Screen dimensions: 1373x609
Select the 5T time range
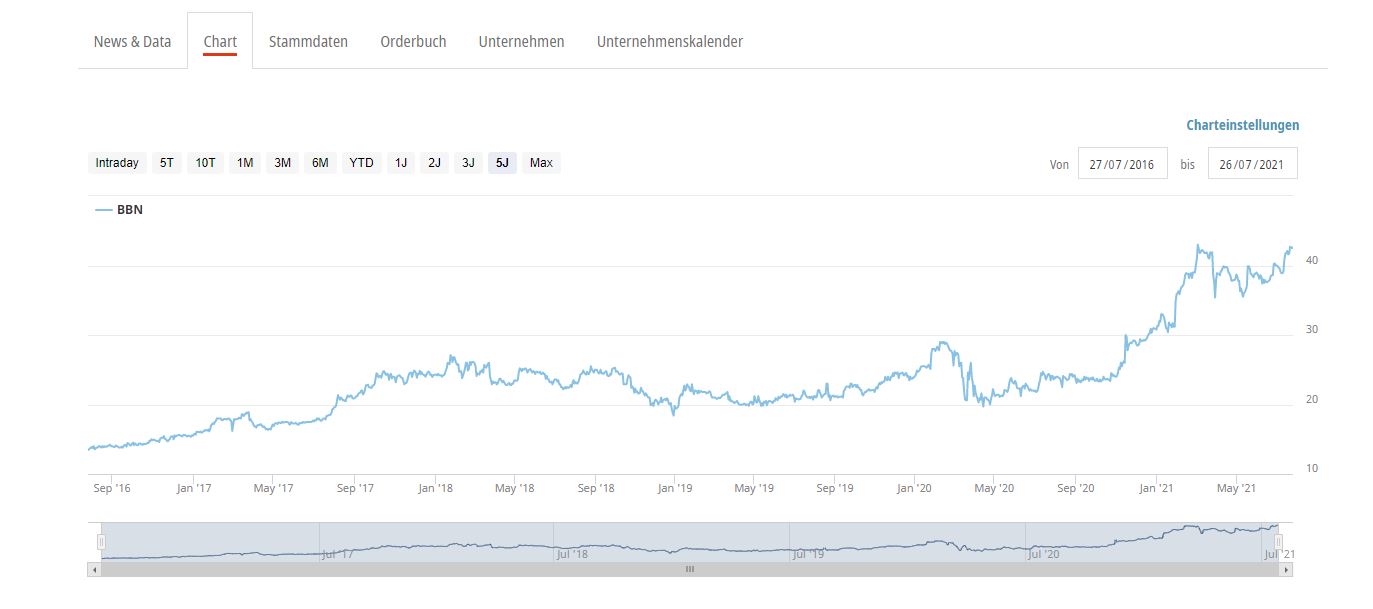[x=166, y=163]
